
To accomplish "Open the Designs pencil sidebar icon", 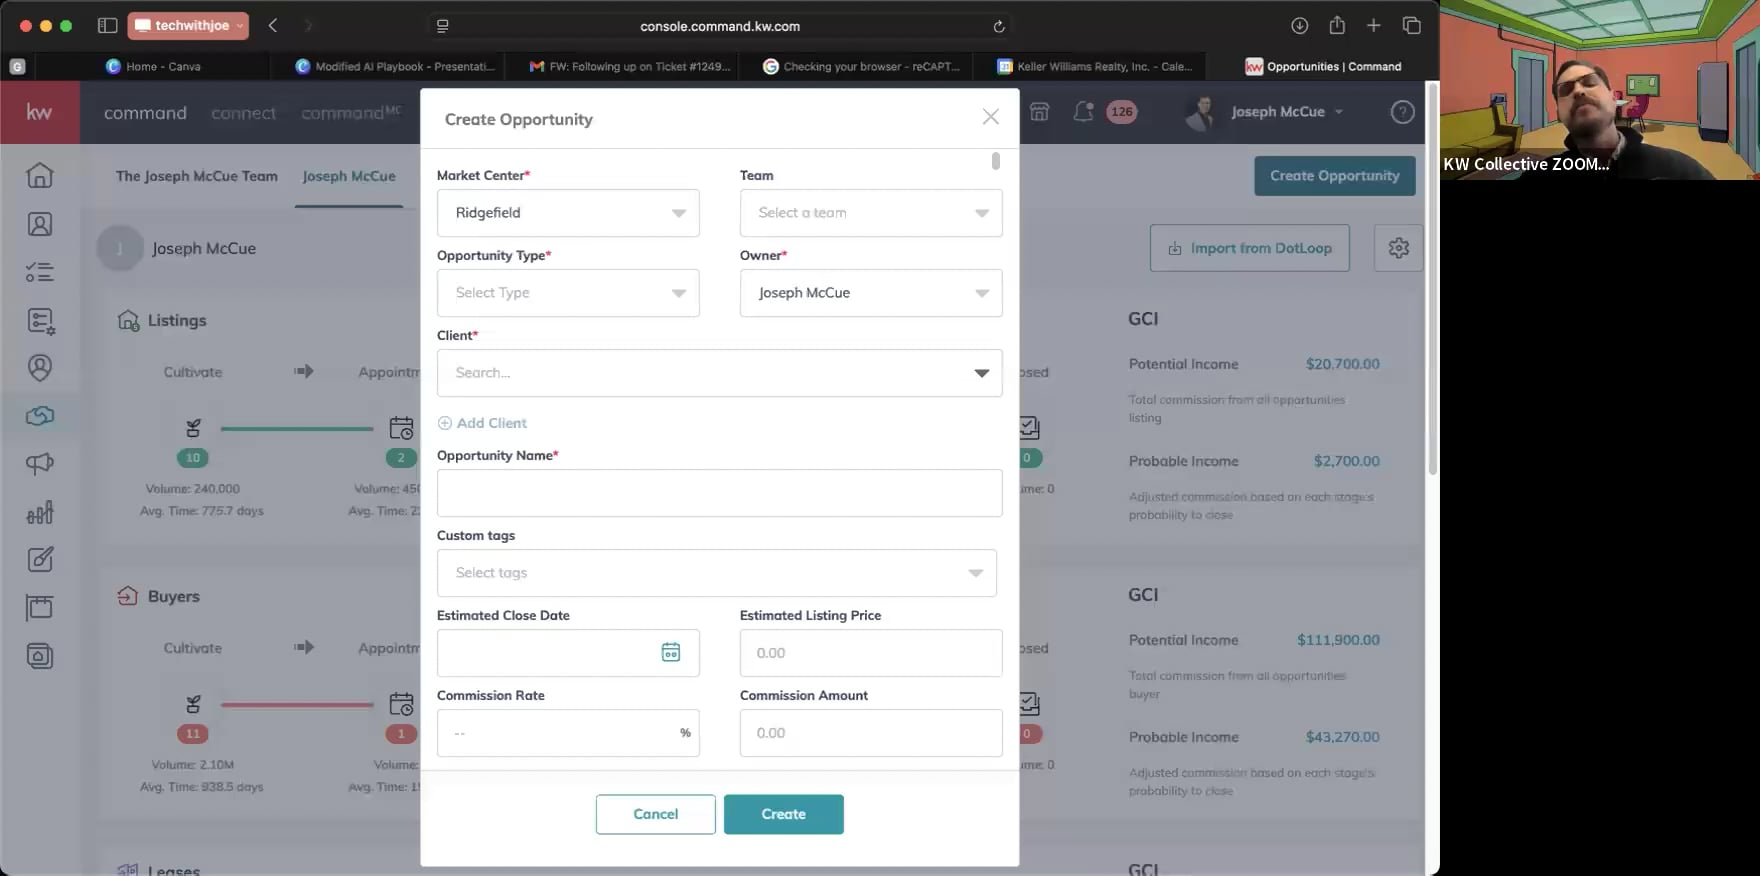I will tap(40, 560).
